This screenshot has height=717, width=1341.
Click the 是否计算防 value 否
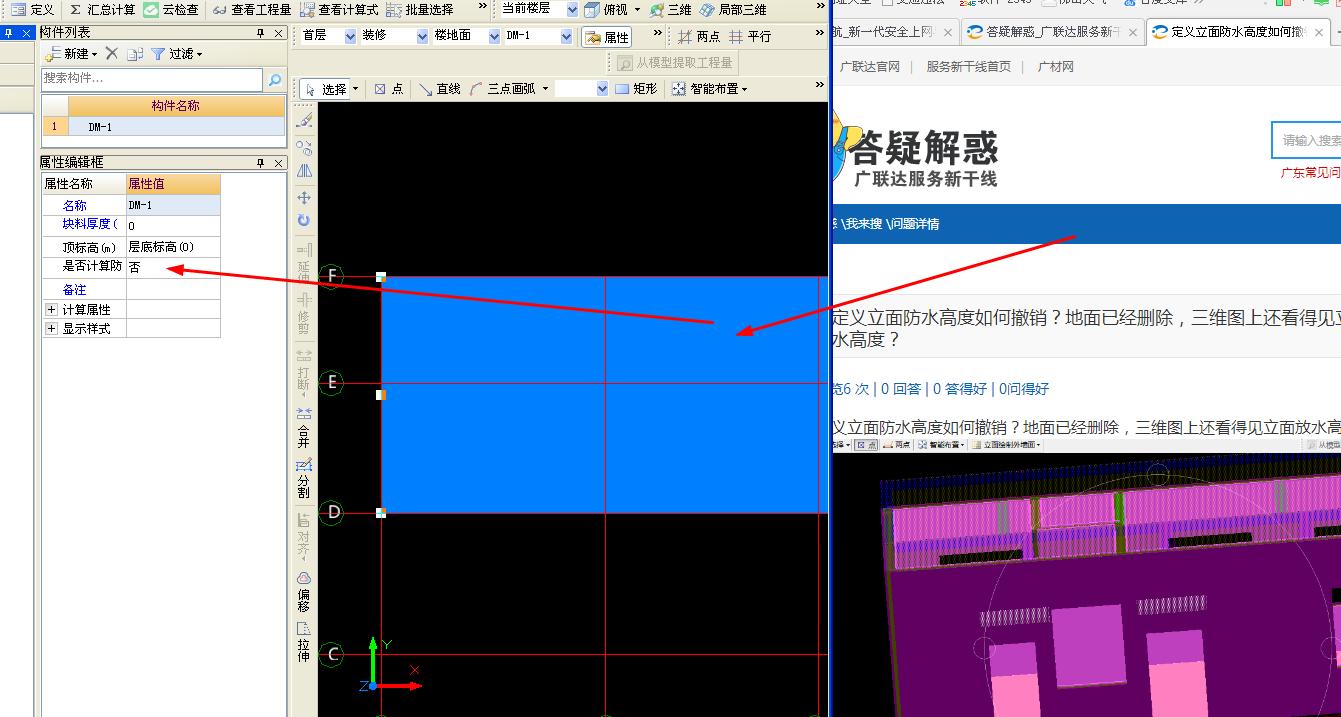173,267
